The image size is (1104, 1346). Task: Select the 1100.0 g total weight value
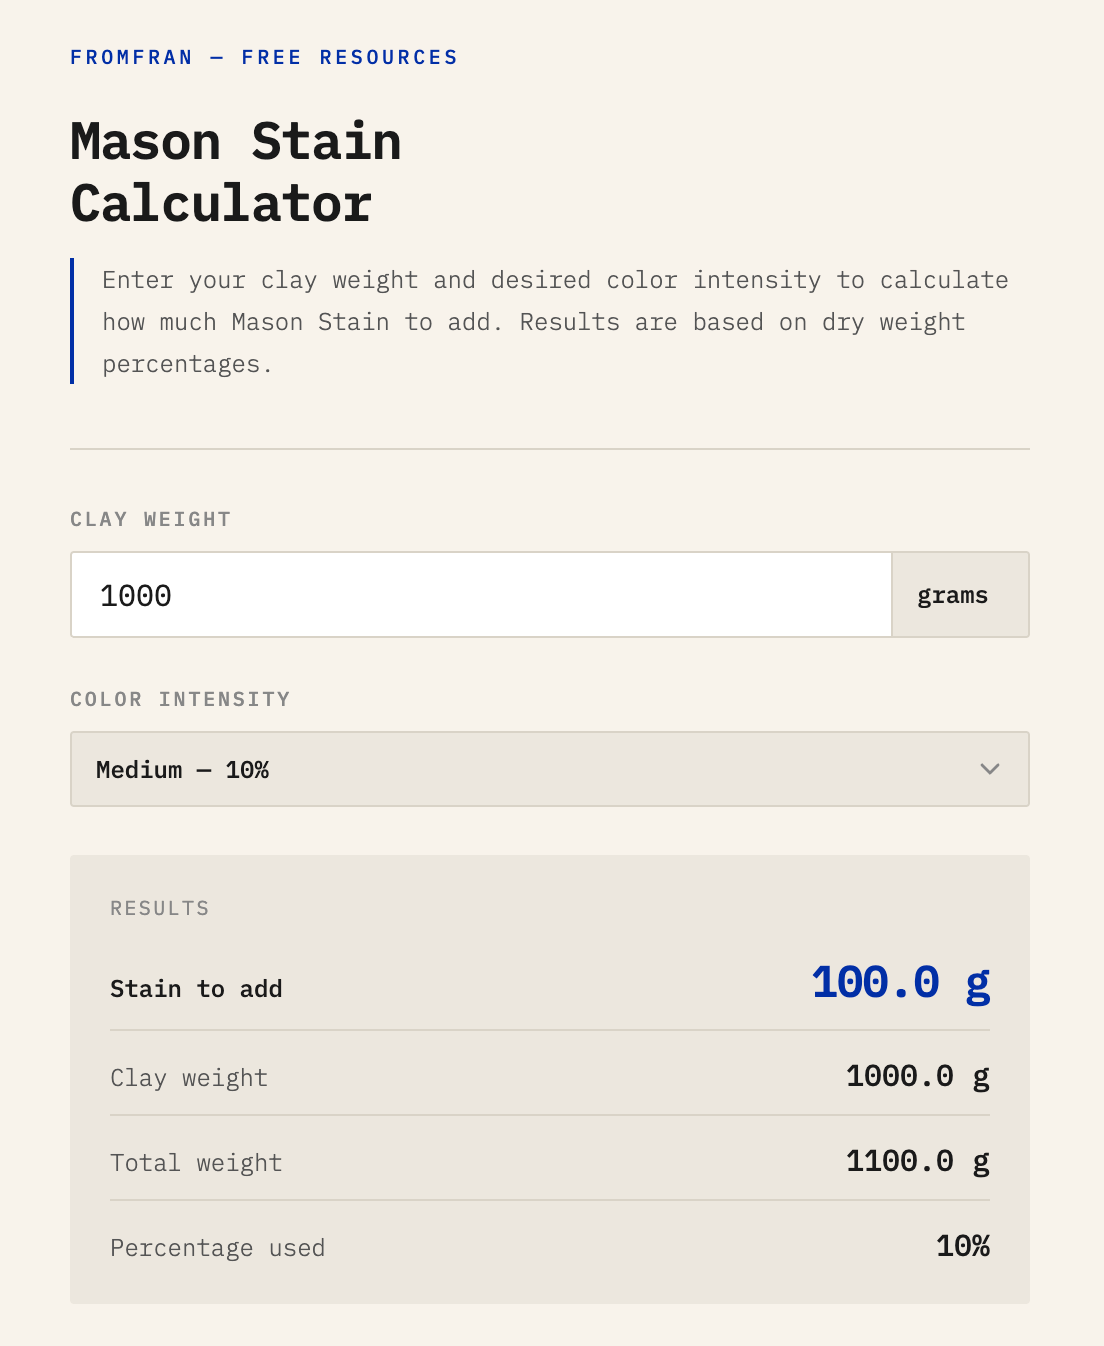click(917, 1161)
